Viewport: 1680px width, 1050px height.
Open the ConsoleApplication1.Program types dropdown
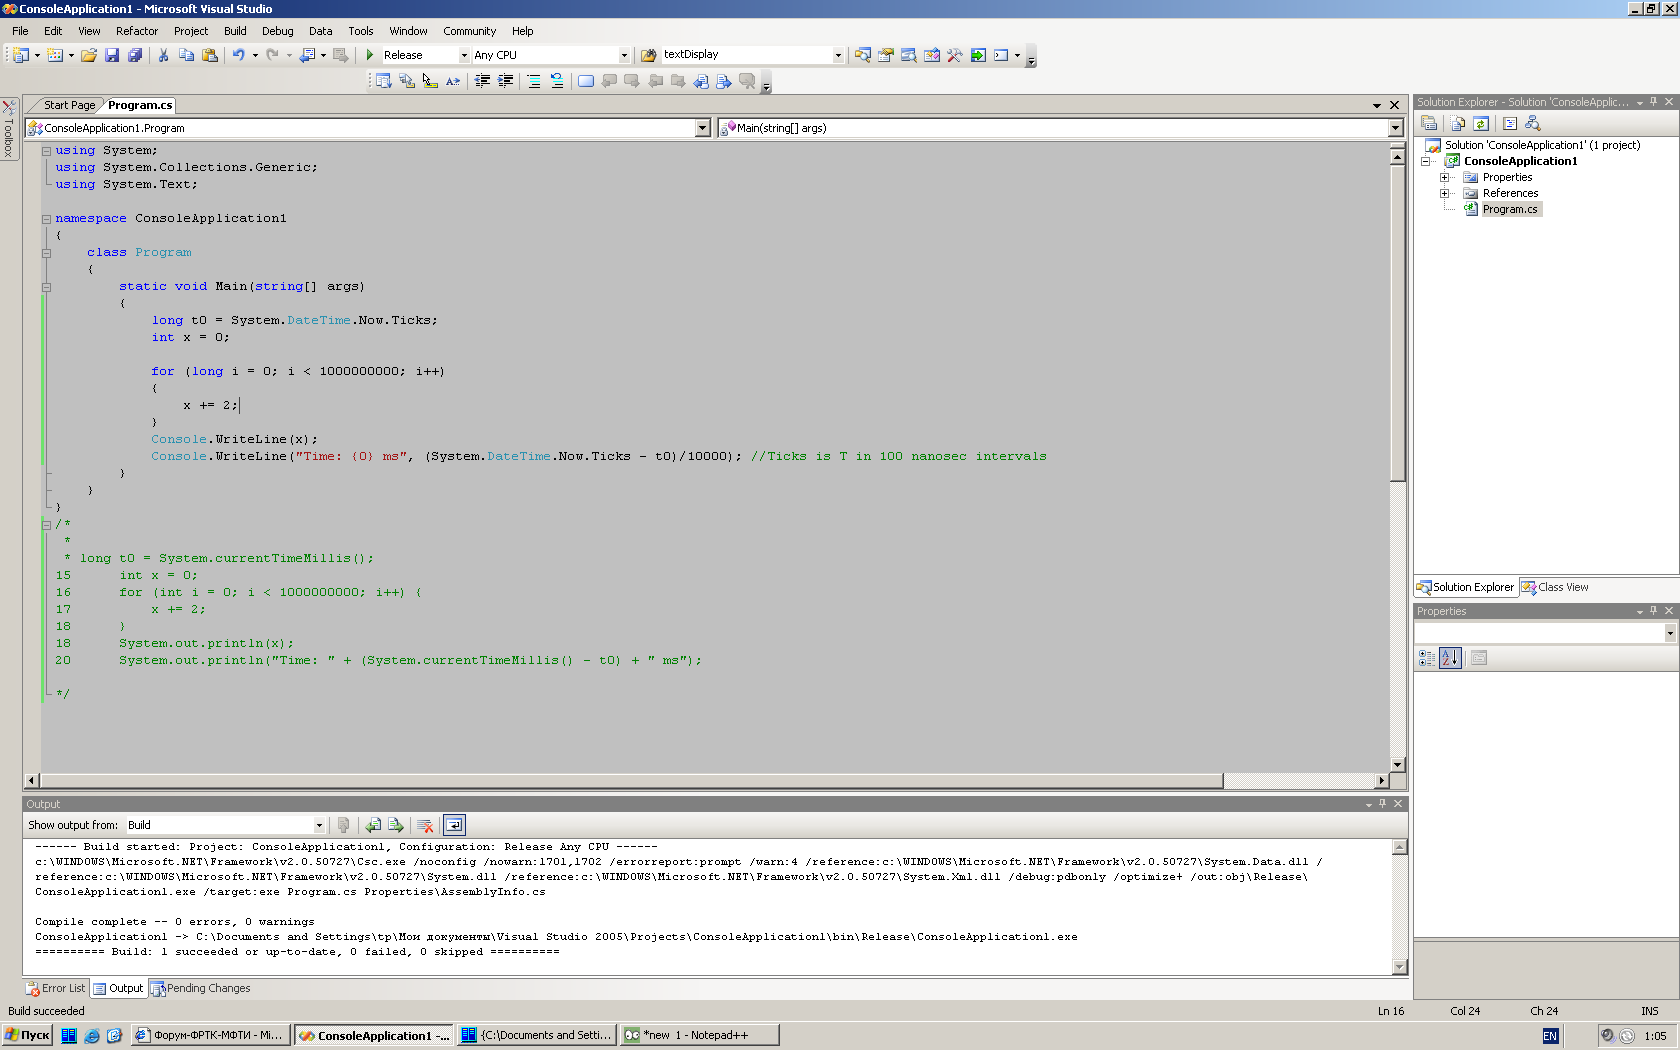(702, 128)
